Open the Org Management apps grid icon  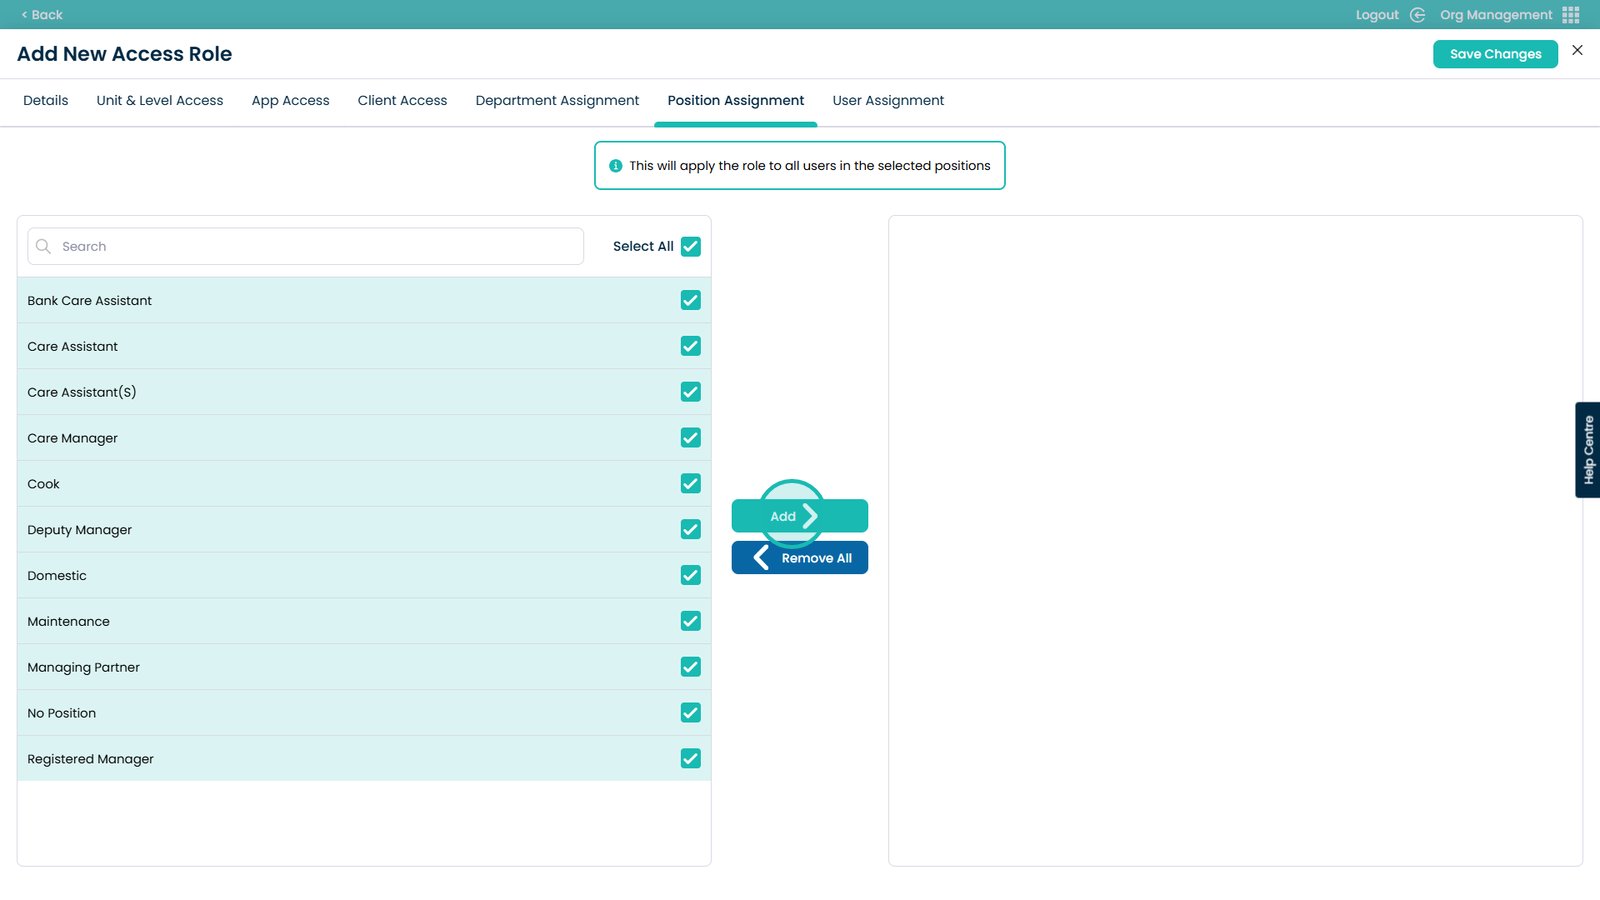(x=1570, y=15)
